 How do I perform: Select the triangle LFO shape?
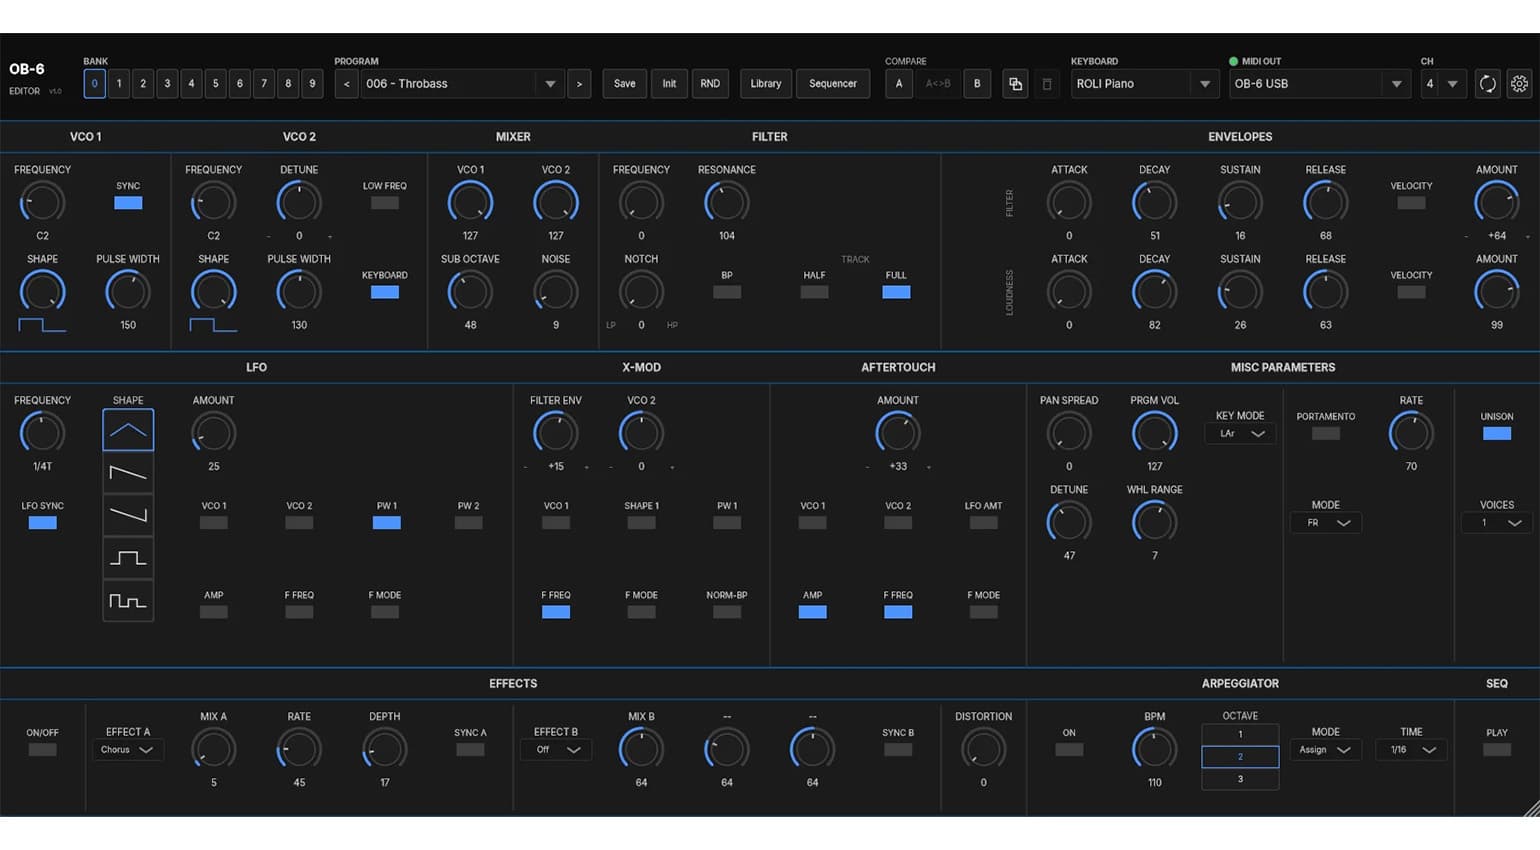pyautogui.click(x=128, y=430)
